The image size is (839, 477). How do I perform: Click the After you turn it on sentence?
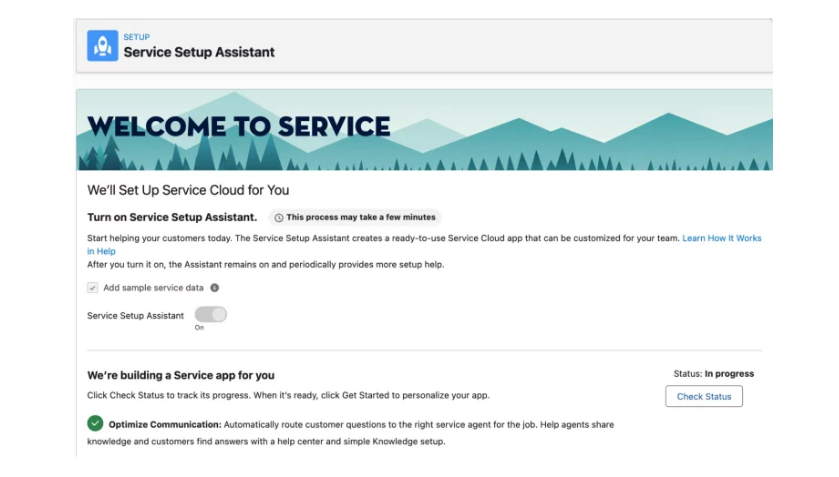coord(265,264)
